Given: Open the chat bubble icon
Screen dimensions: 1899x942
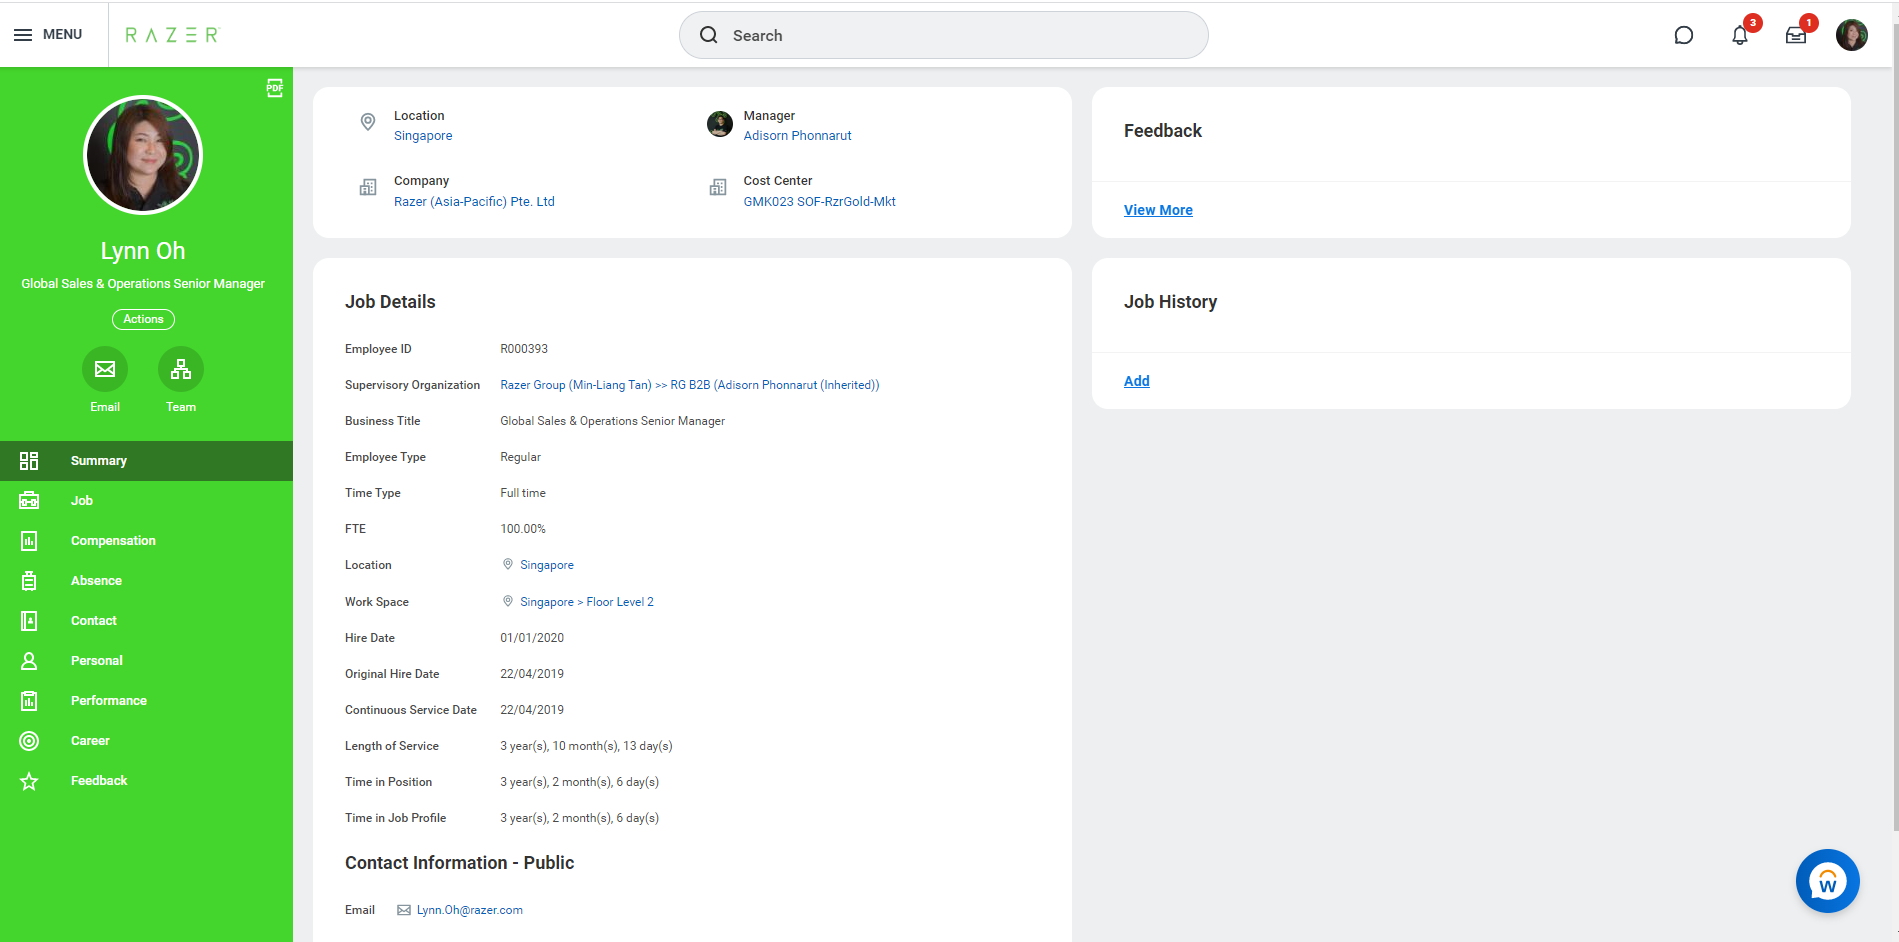Looking at the screenshot, I should tap(1684, 36).
